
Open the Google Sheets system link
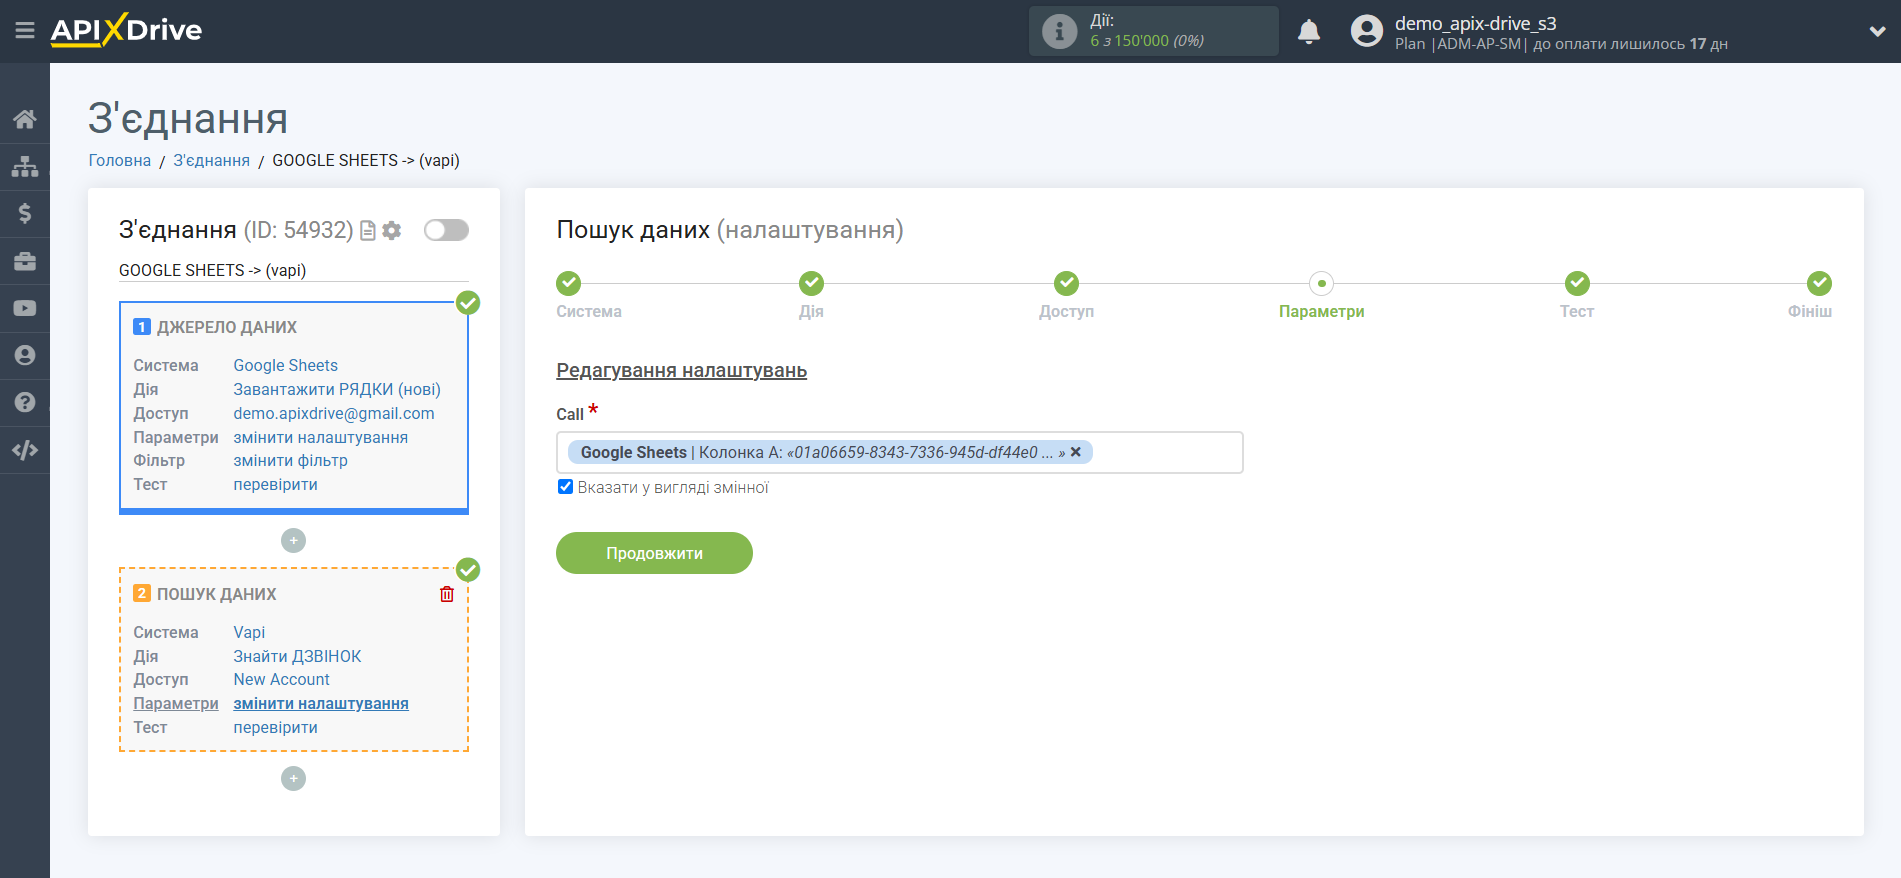click(x=285, y=365)
